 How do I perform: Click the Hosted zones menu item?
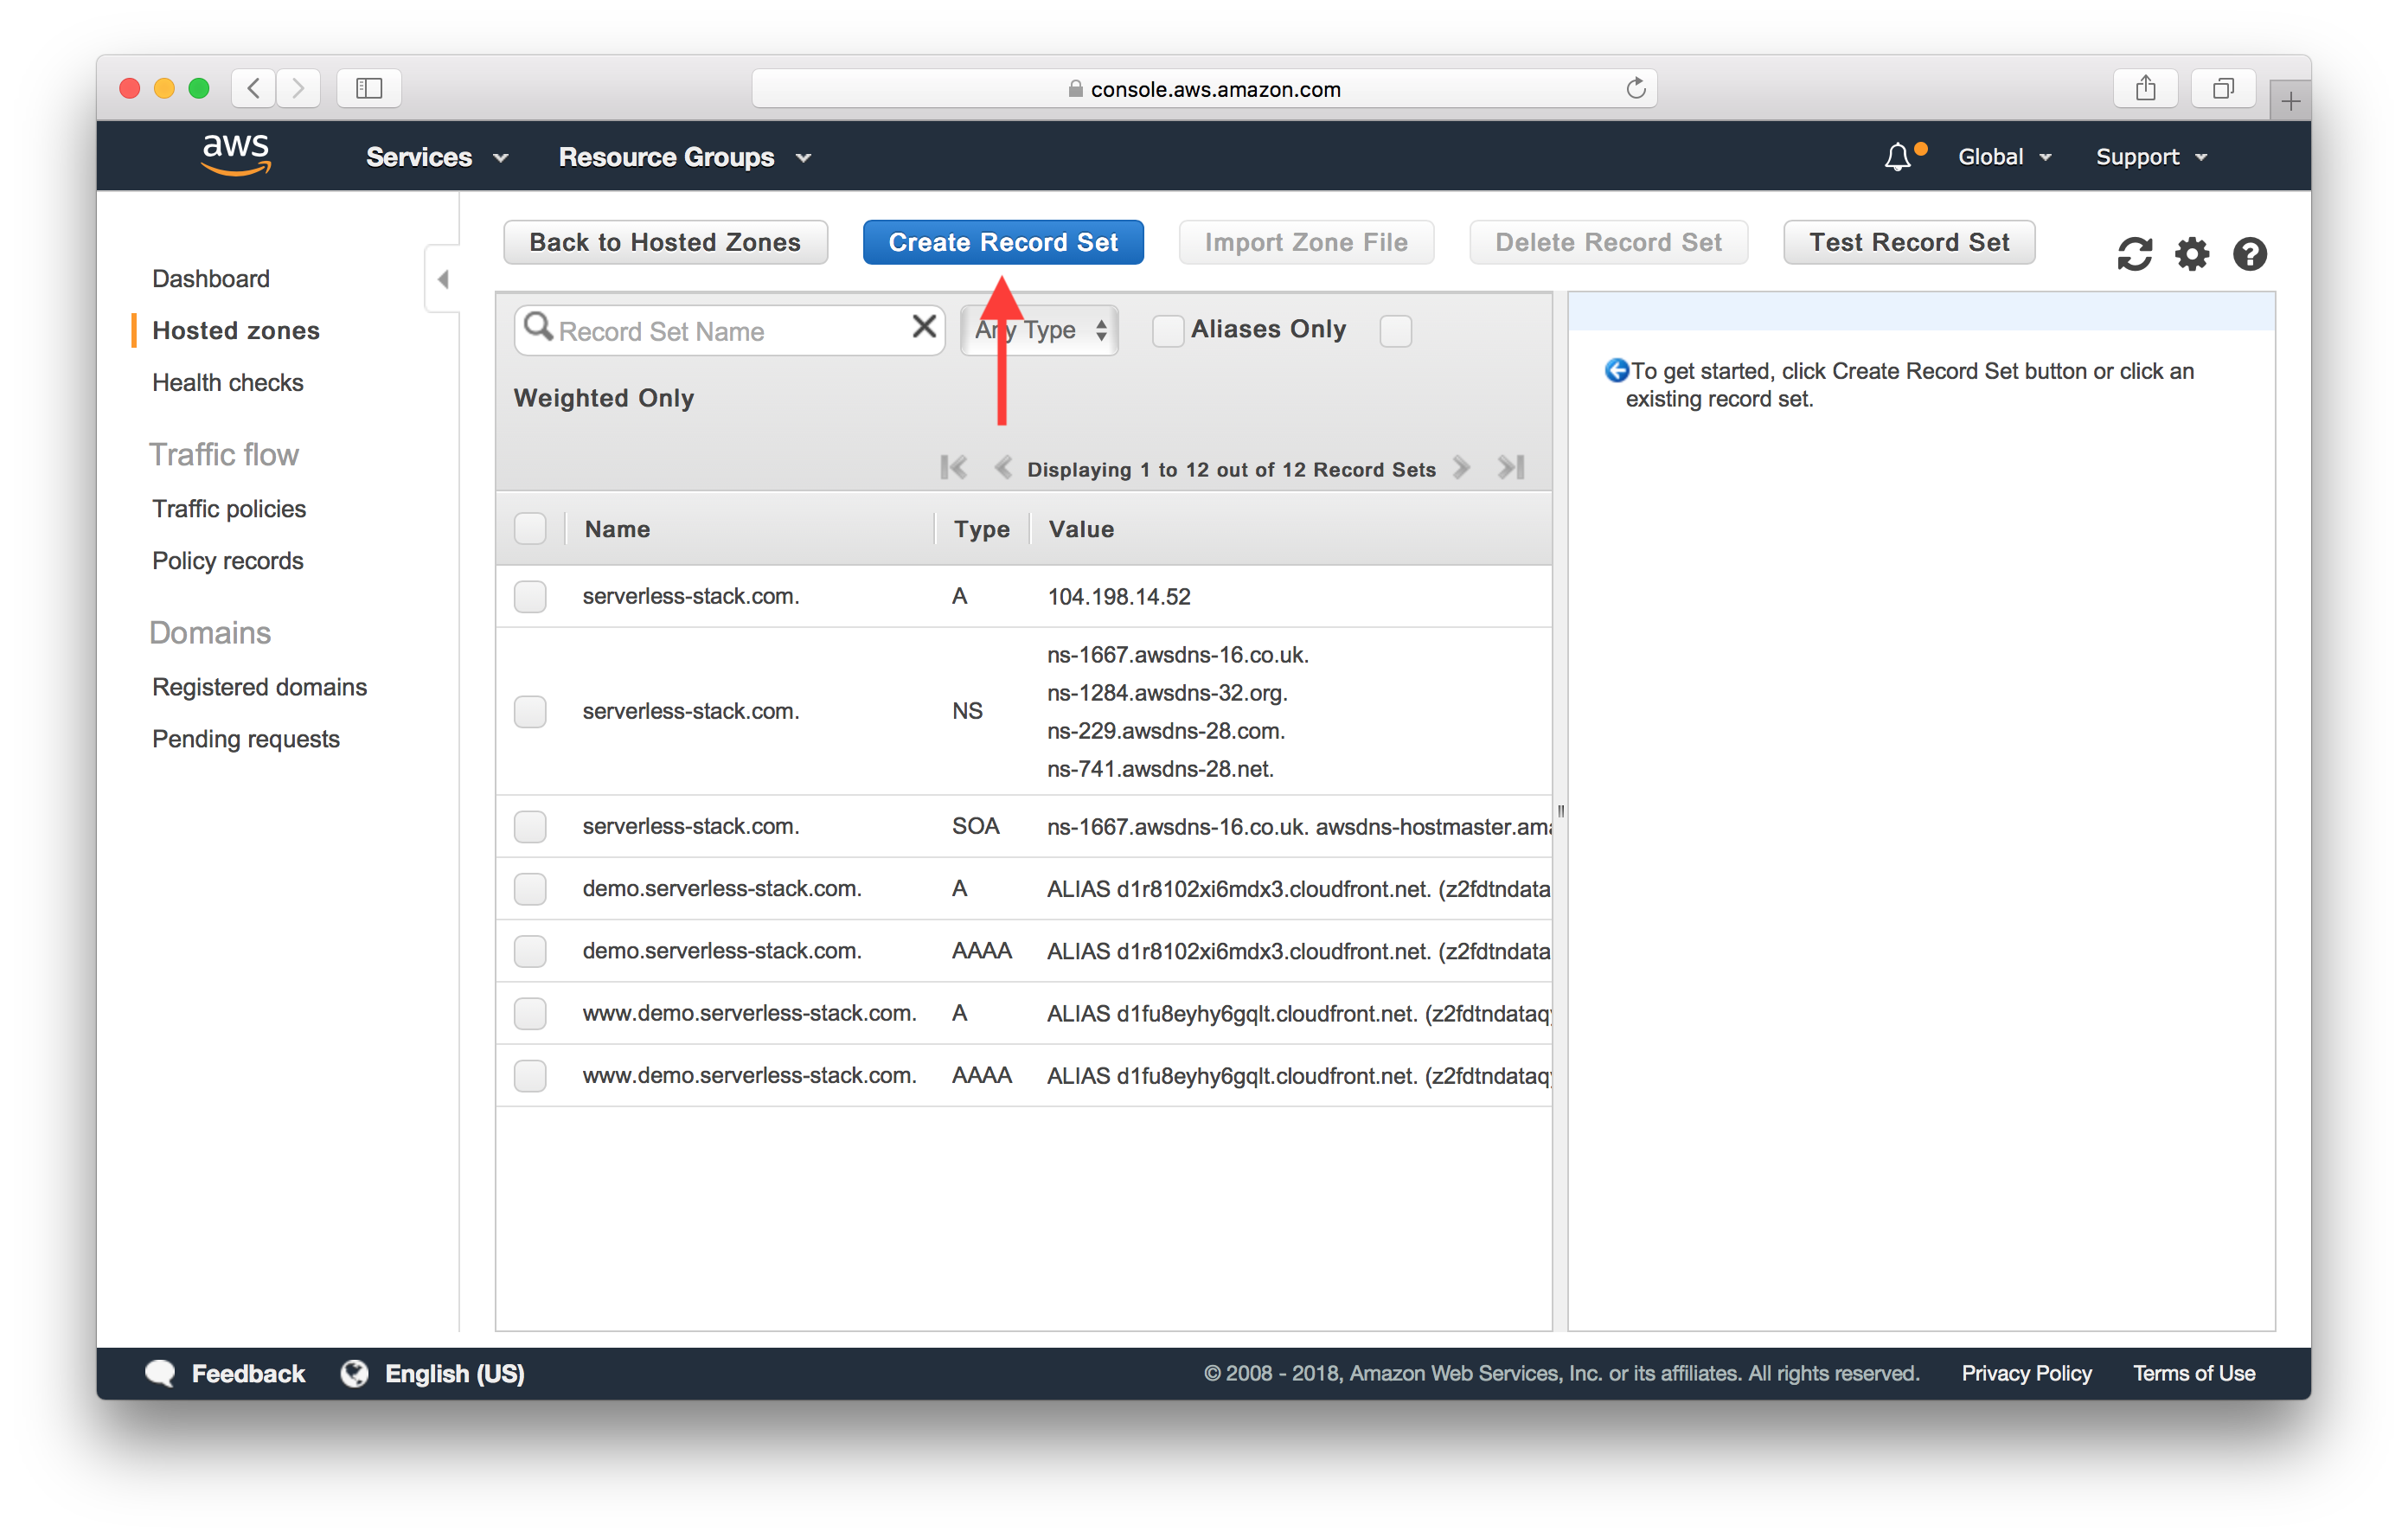pyautogui.click(x=235, y=329)
